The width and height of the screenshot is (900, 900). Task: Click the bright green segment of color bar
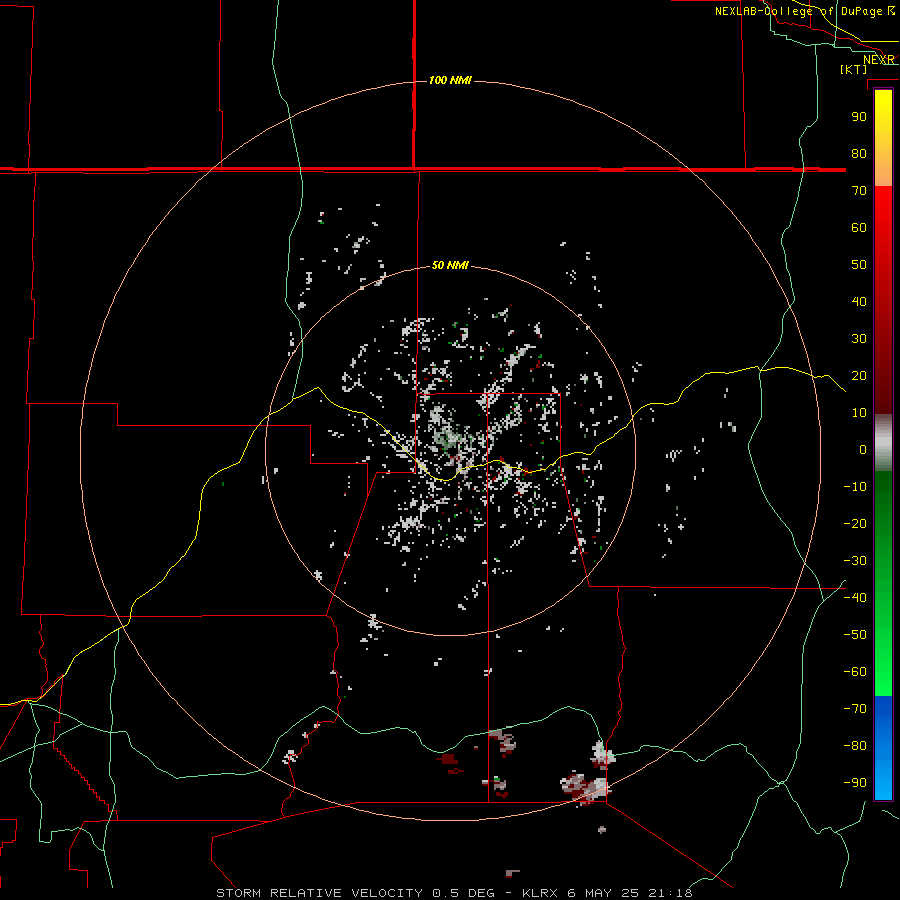pos(883,649)
